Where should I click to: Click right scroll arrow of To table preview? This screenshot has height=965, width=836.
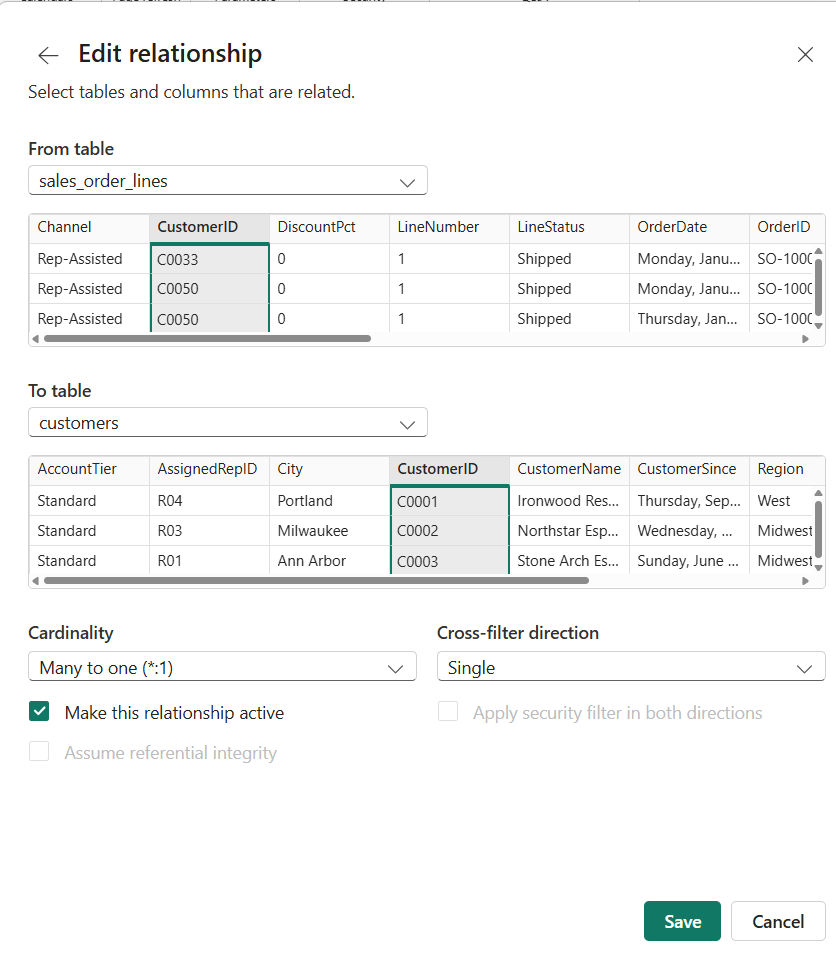click(x=805, y=580)
